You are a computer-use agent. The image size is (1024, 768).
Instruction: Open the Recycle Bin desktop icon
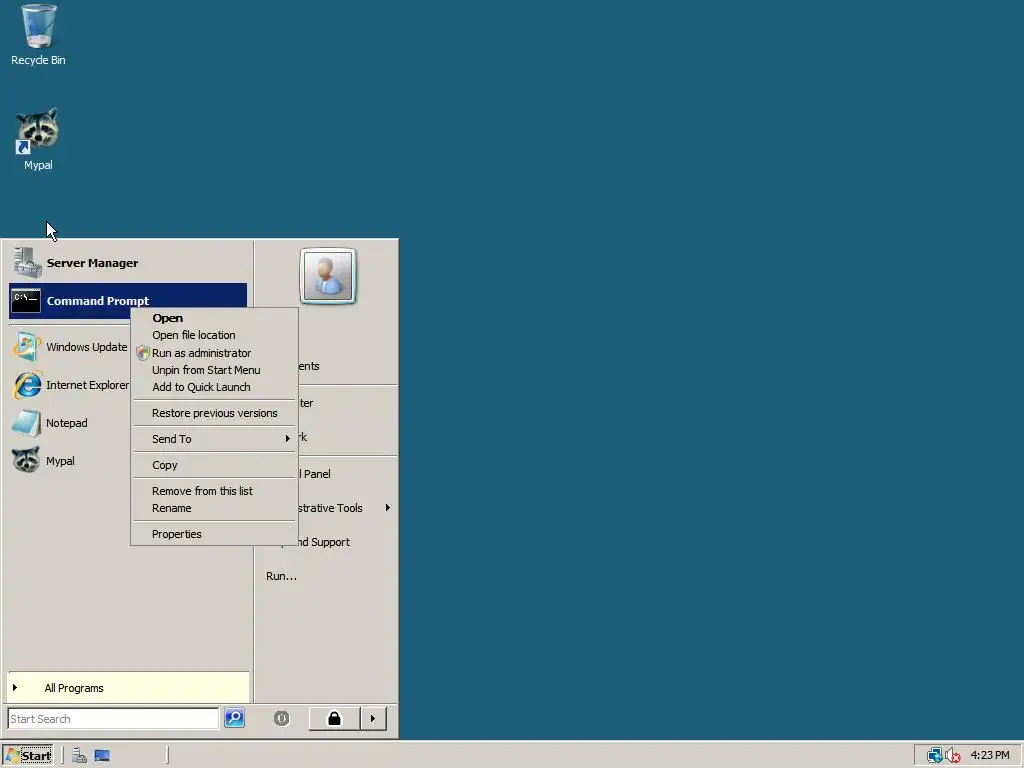(38, 35)
